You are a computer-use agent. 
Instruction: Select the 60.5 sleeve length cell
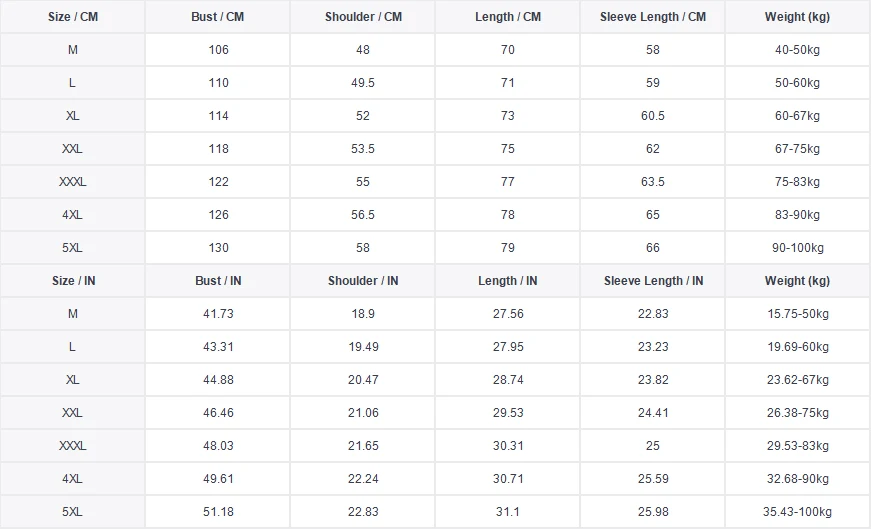(653, 116)
